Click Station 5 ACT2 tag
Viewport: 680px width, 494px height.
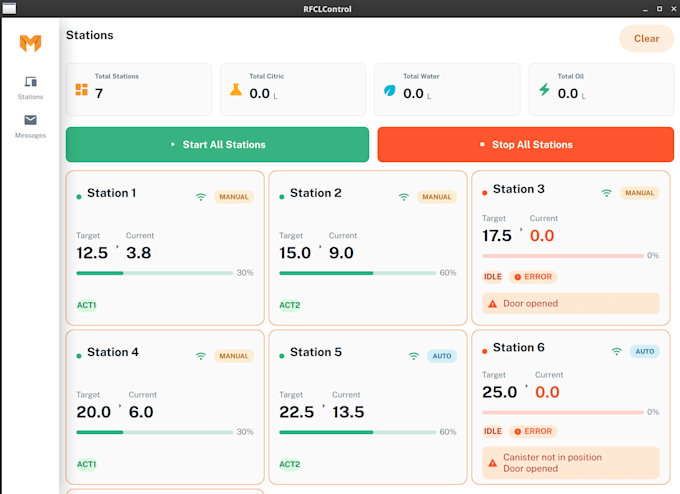[290, 465]
